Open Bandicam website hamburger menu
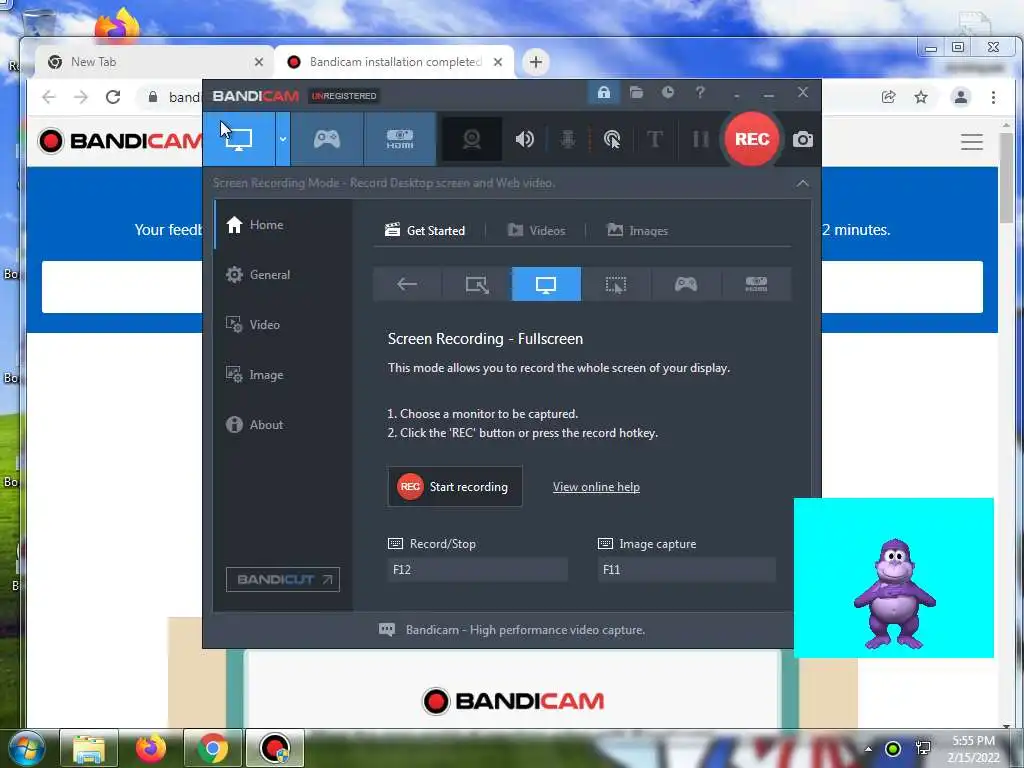This screenshot has height=768, width=1024. pyautogui.click(x=972, y=142)
